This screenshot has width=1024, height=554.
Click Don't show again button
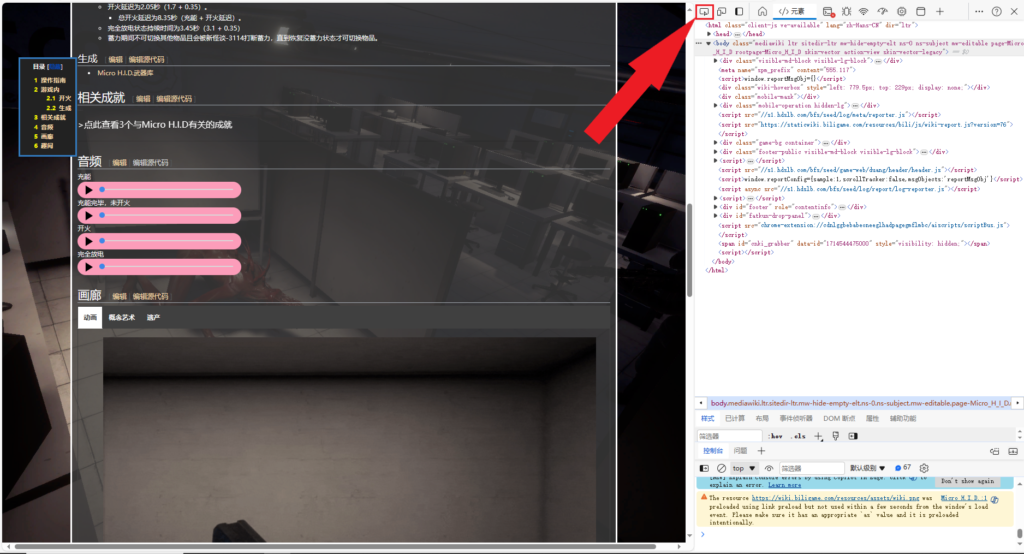pos(967,481)
